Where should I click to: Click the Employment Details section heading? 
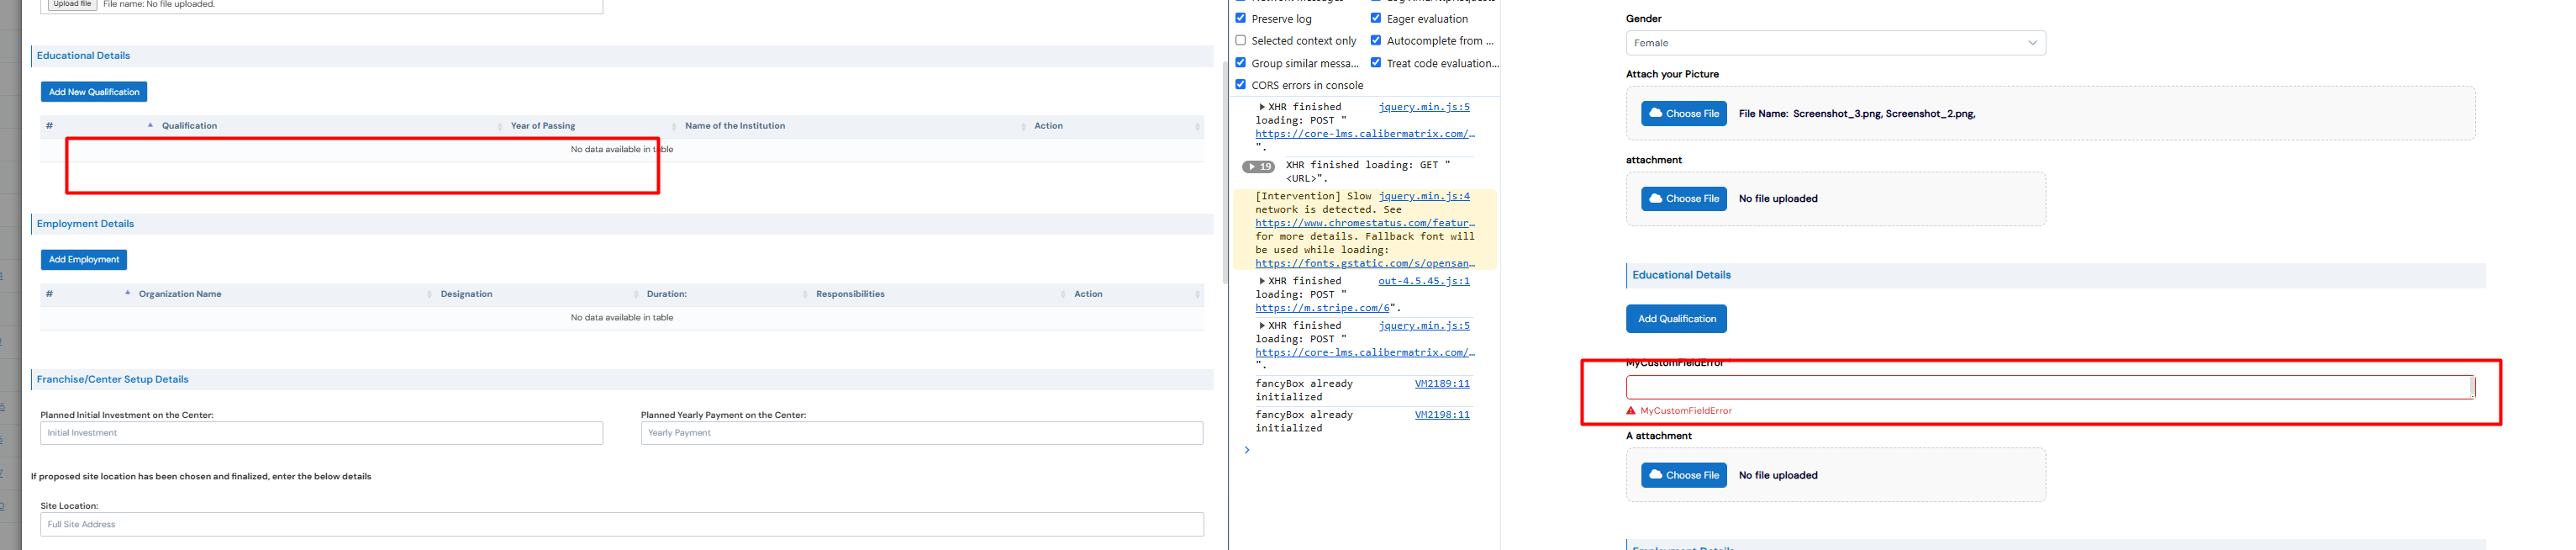(x=85, y=224)
